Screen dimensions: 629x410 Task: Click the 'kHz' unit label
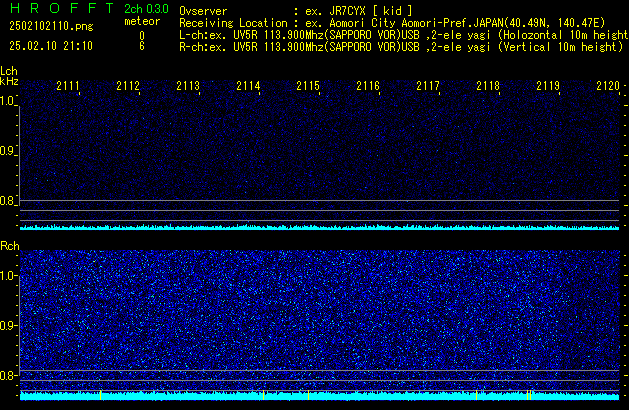coord(9,81)
